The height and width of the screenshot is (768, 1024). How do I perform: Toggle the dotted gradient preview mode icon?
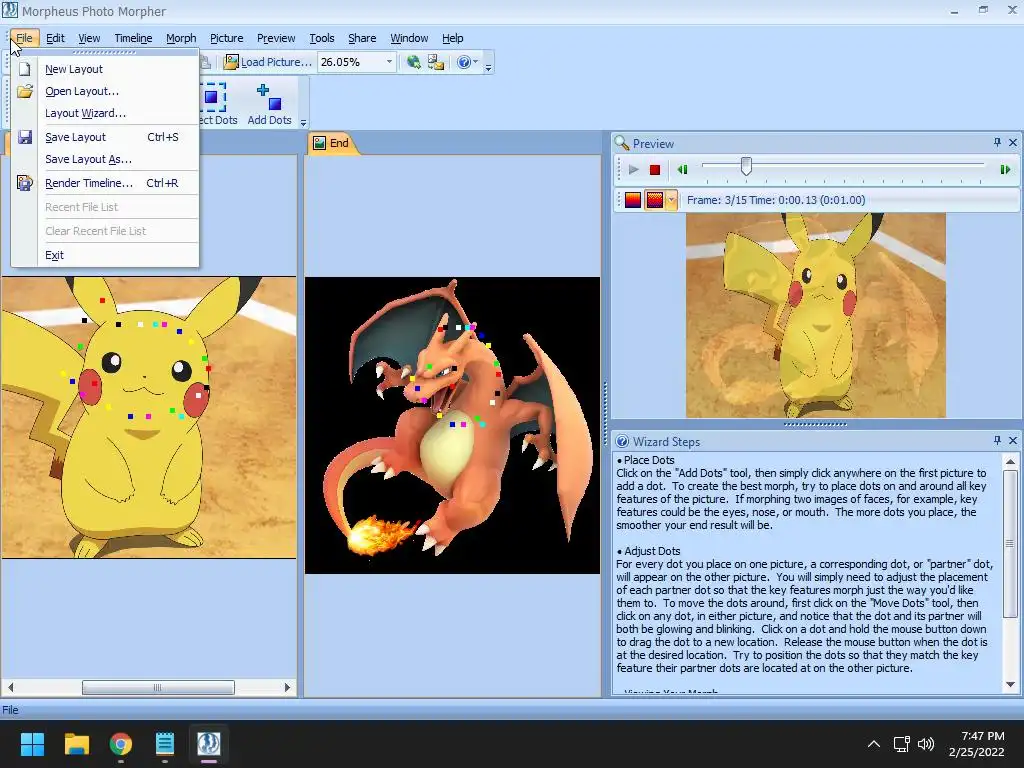point(654,200)
